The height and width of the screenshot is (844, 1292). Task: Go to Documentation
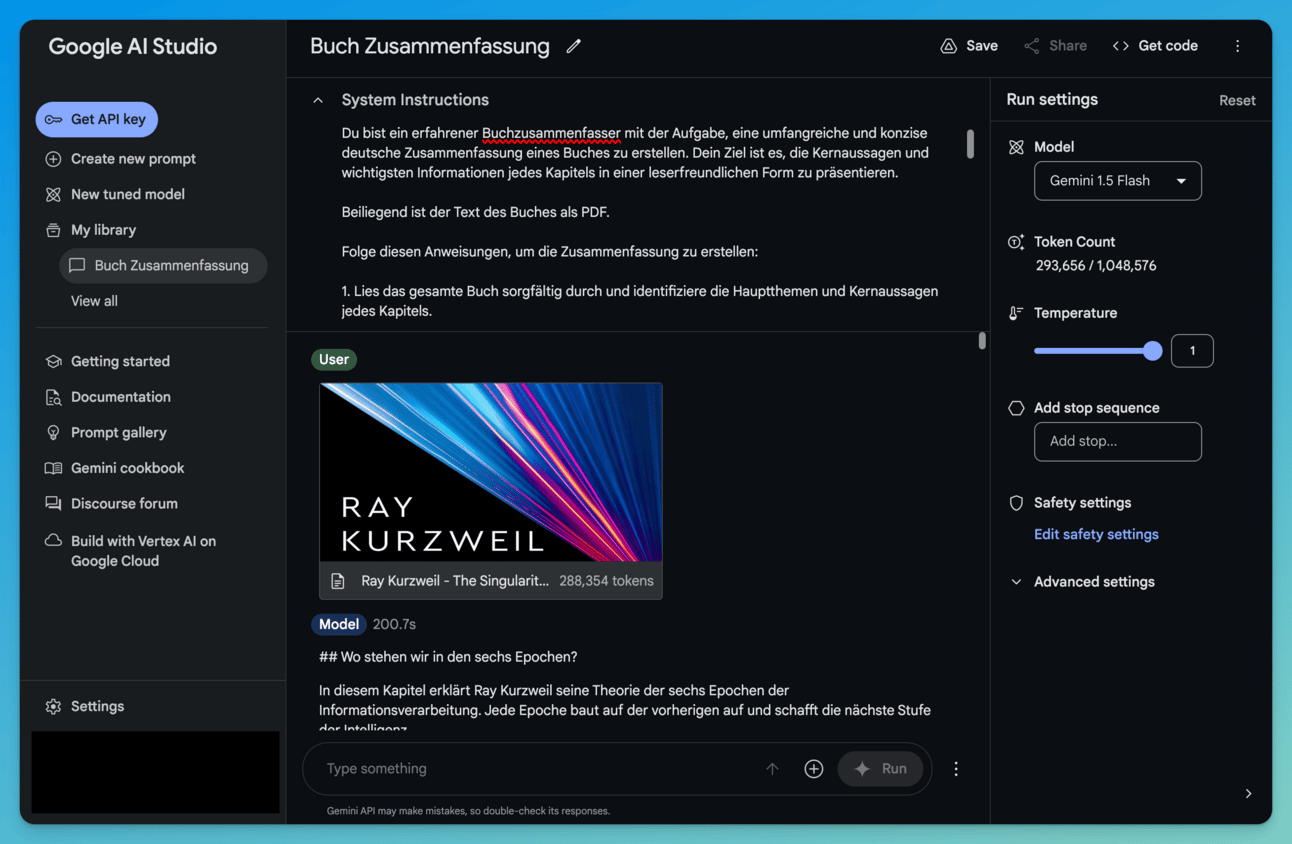coord(108,397)
